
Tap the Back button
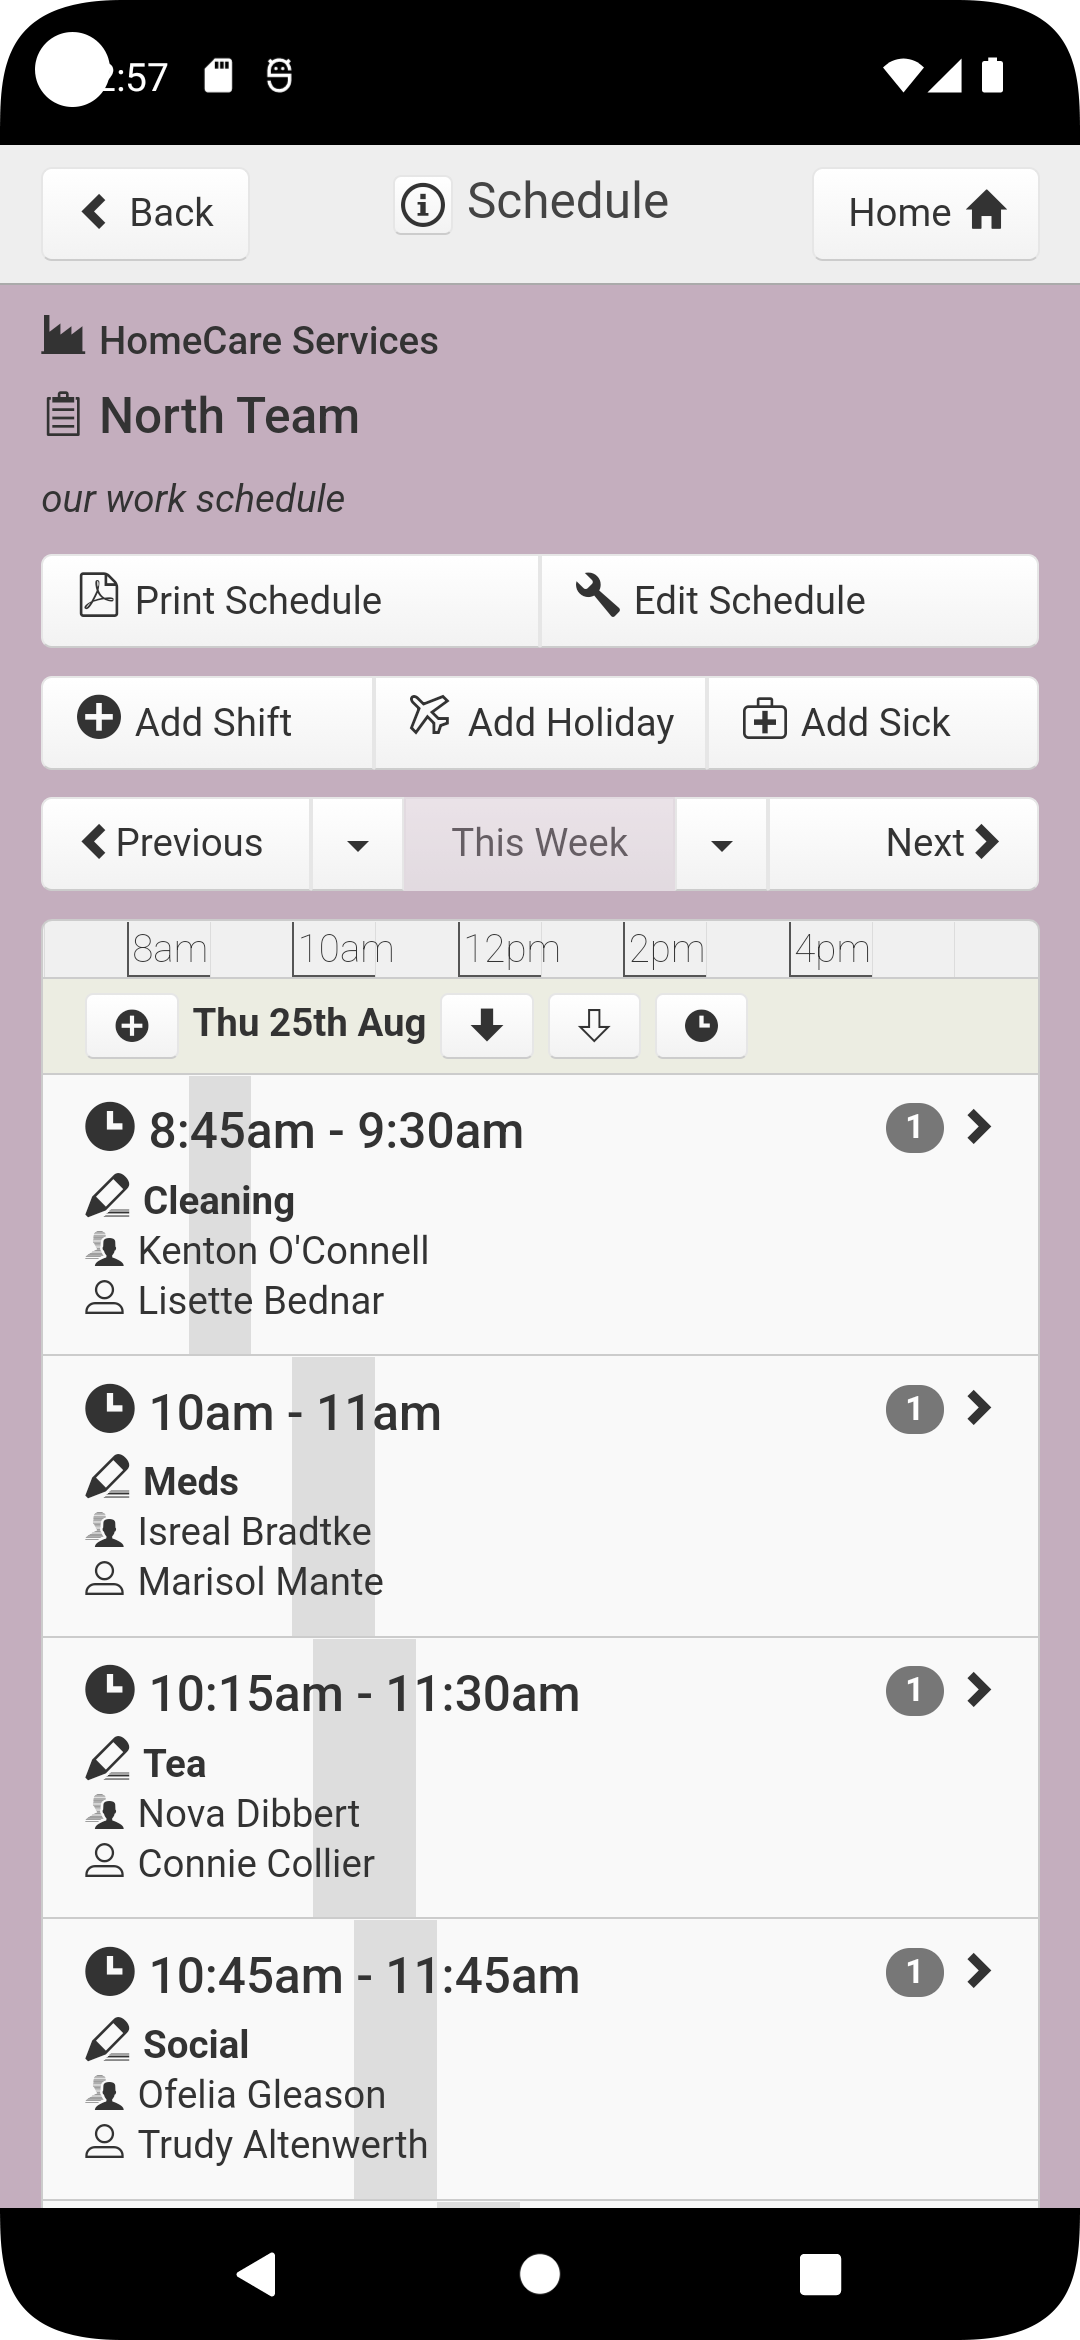[146, 213]
